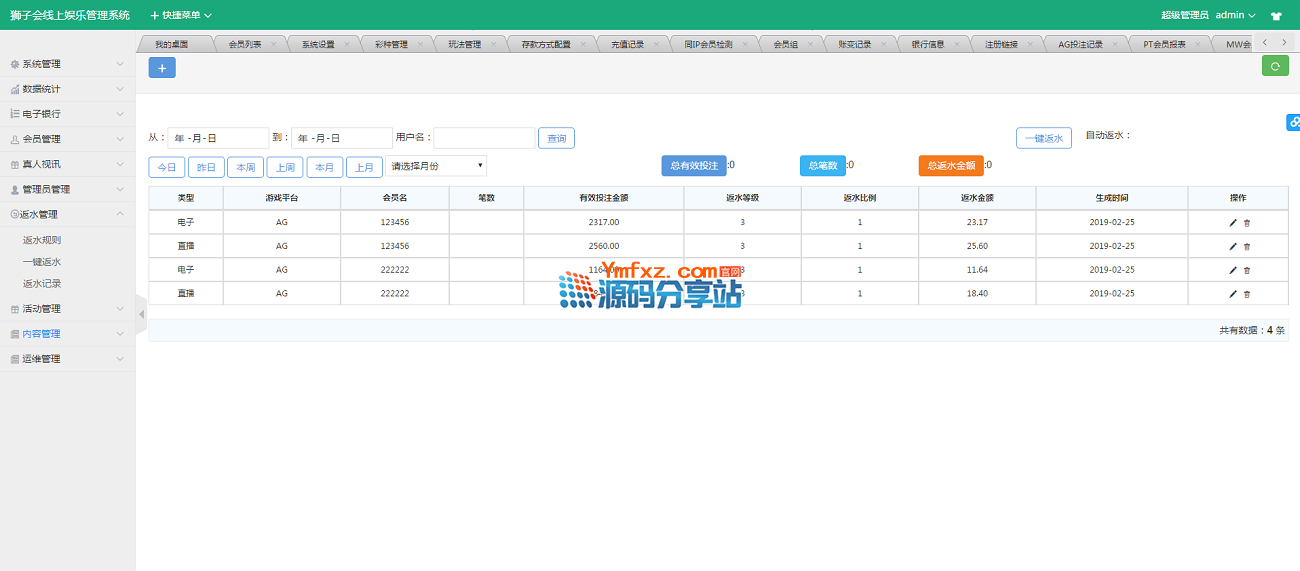
Task: Click the blue plus add button
Action: click(x=162, y=67)
